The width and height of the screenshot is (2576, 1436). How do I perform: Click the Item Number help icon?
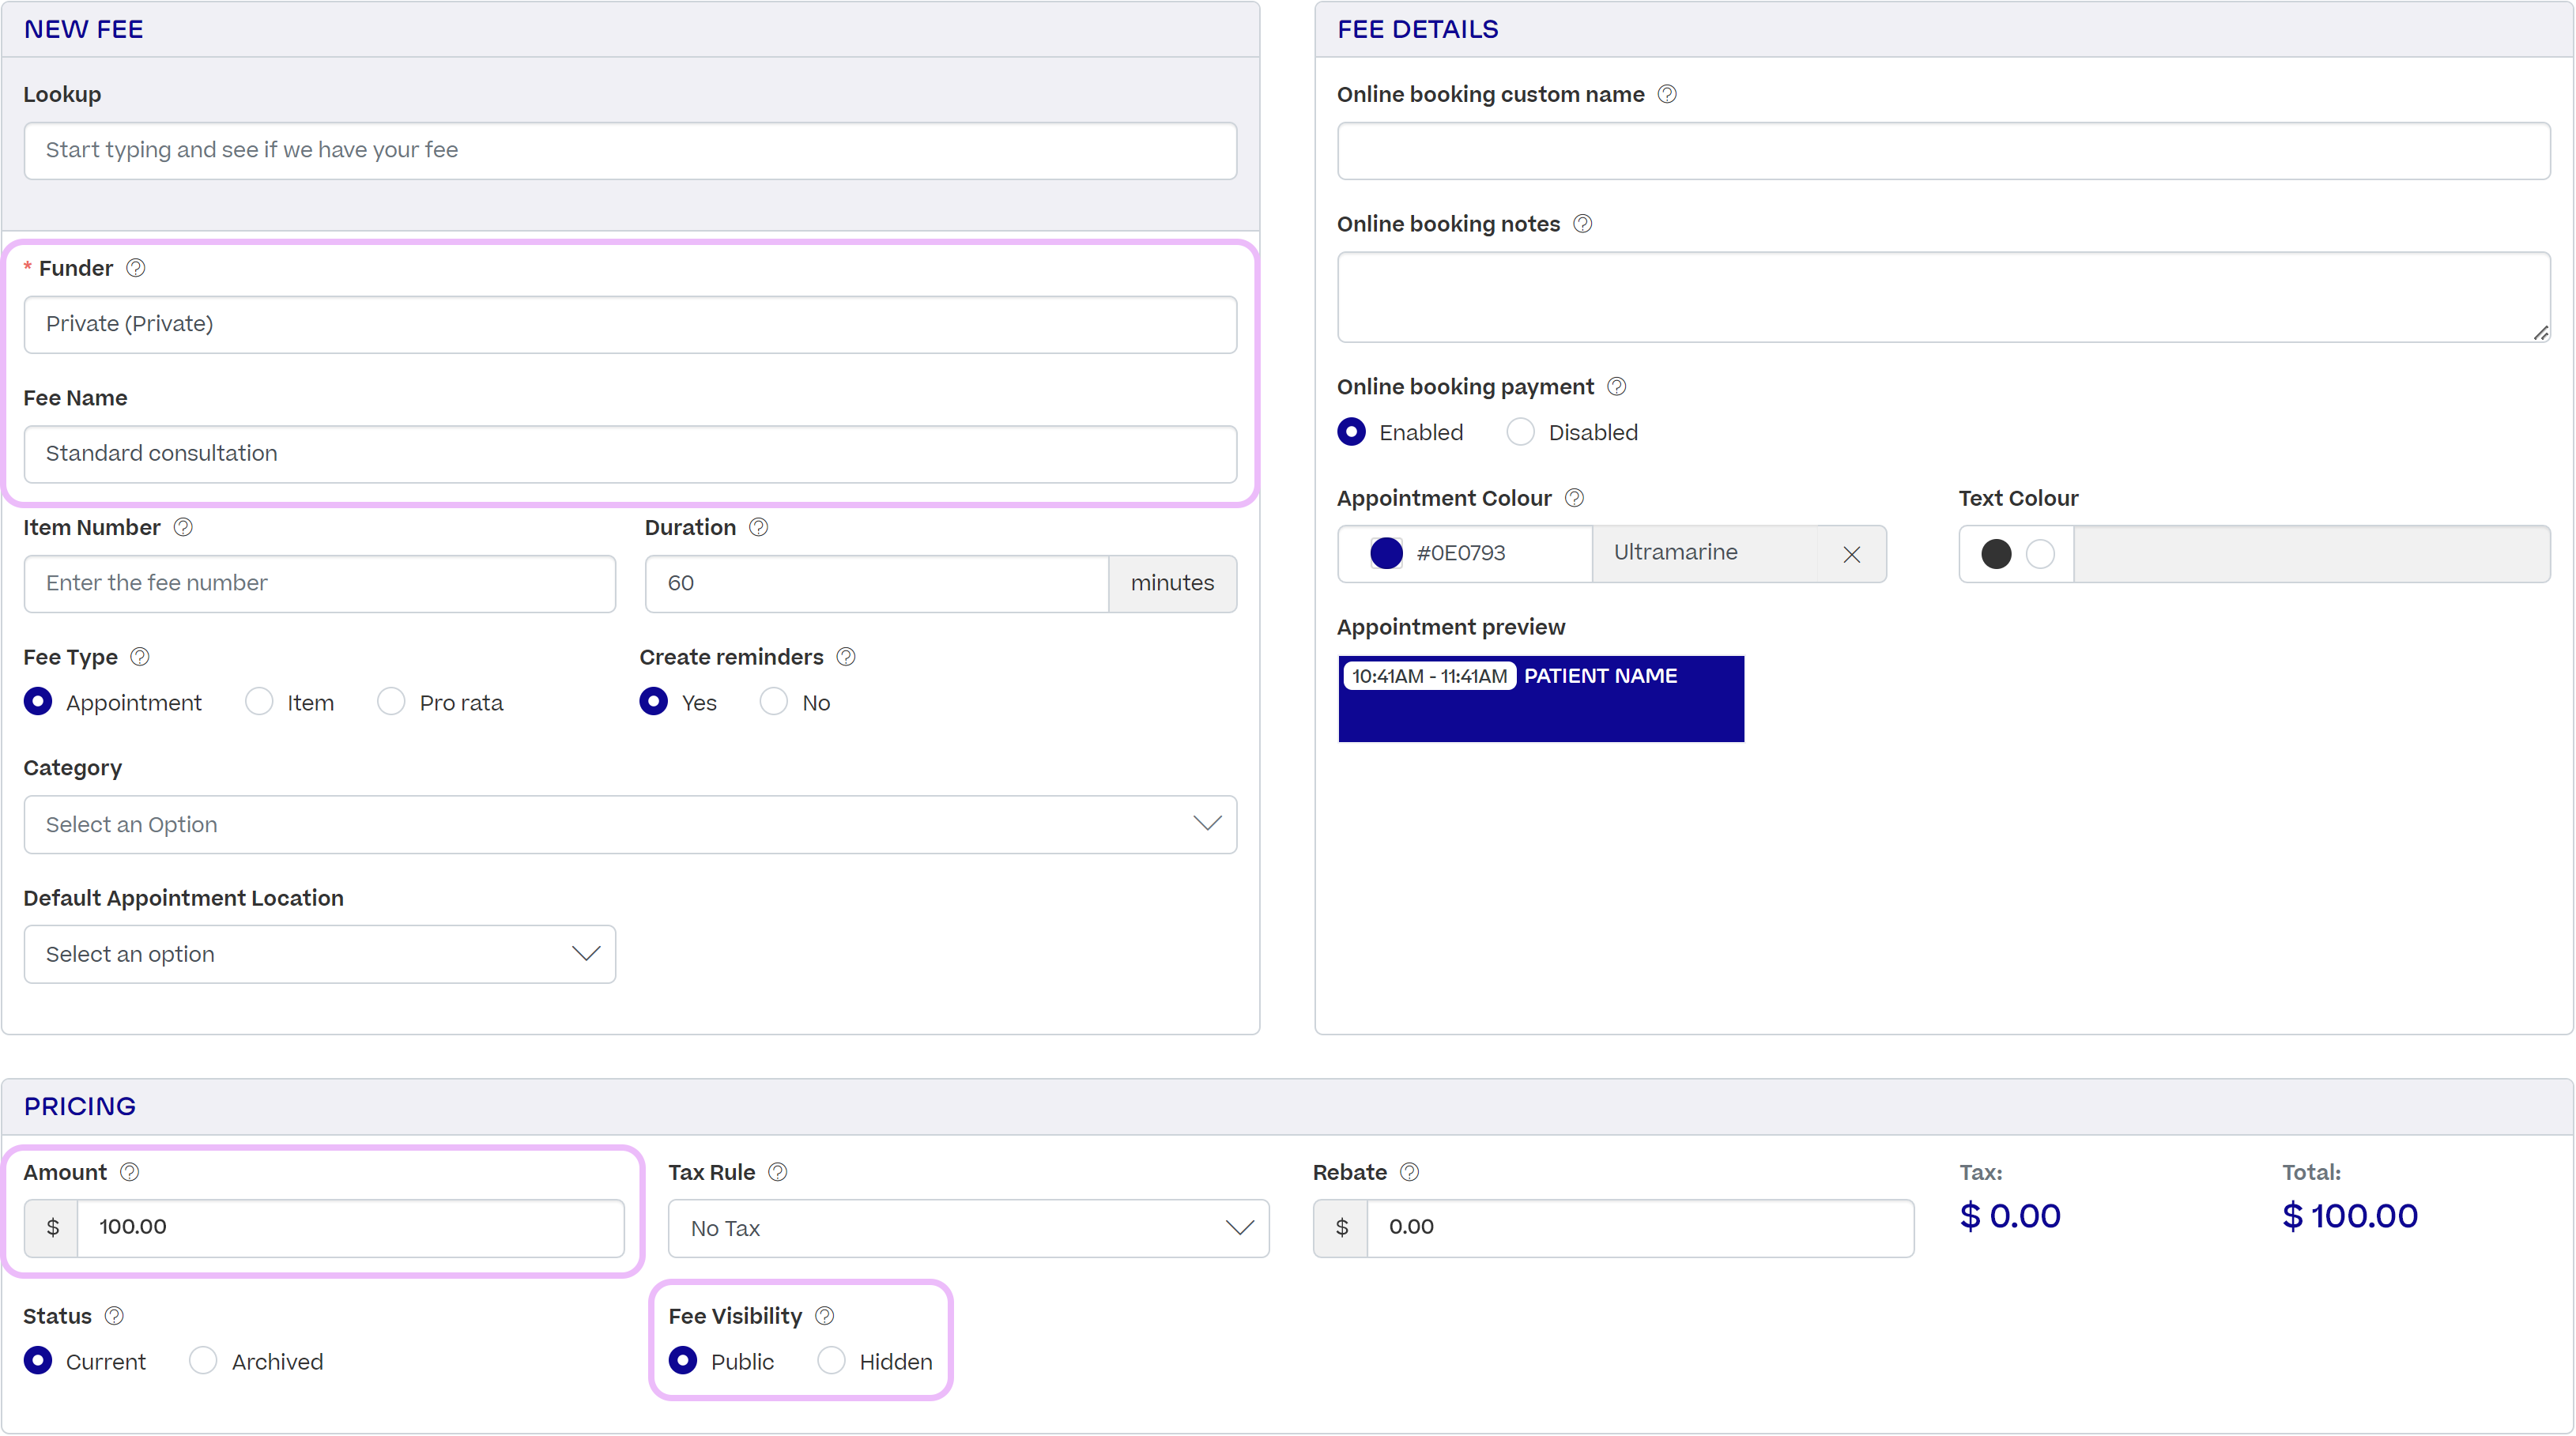click(183, 527)
